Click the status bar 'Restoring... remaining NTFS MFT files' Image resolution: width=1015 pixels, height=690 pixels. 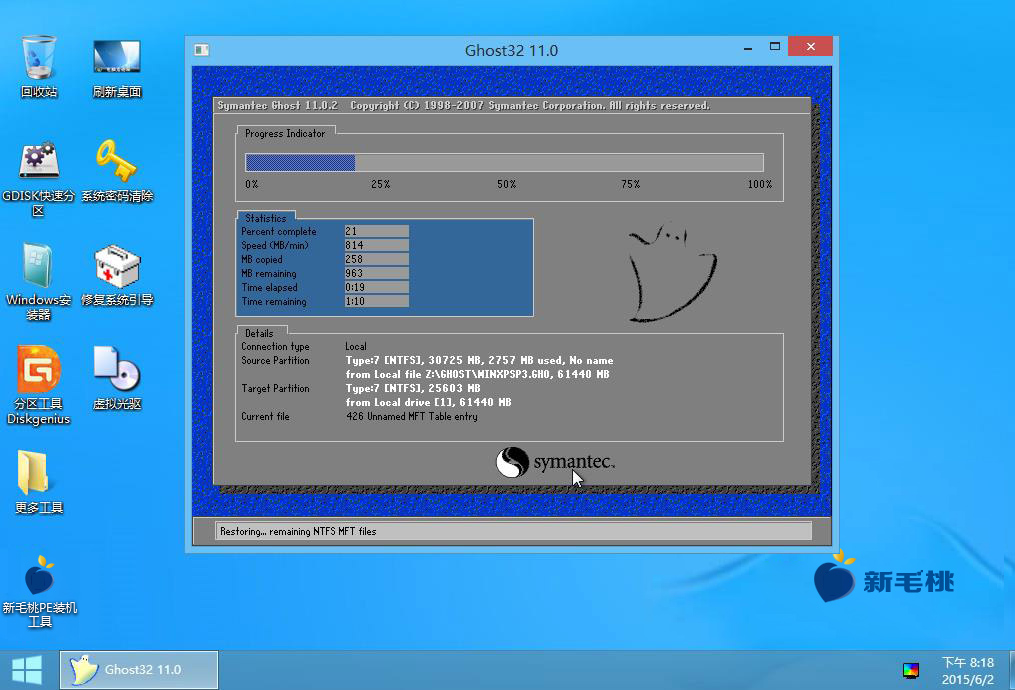(x=513, y=531)
